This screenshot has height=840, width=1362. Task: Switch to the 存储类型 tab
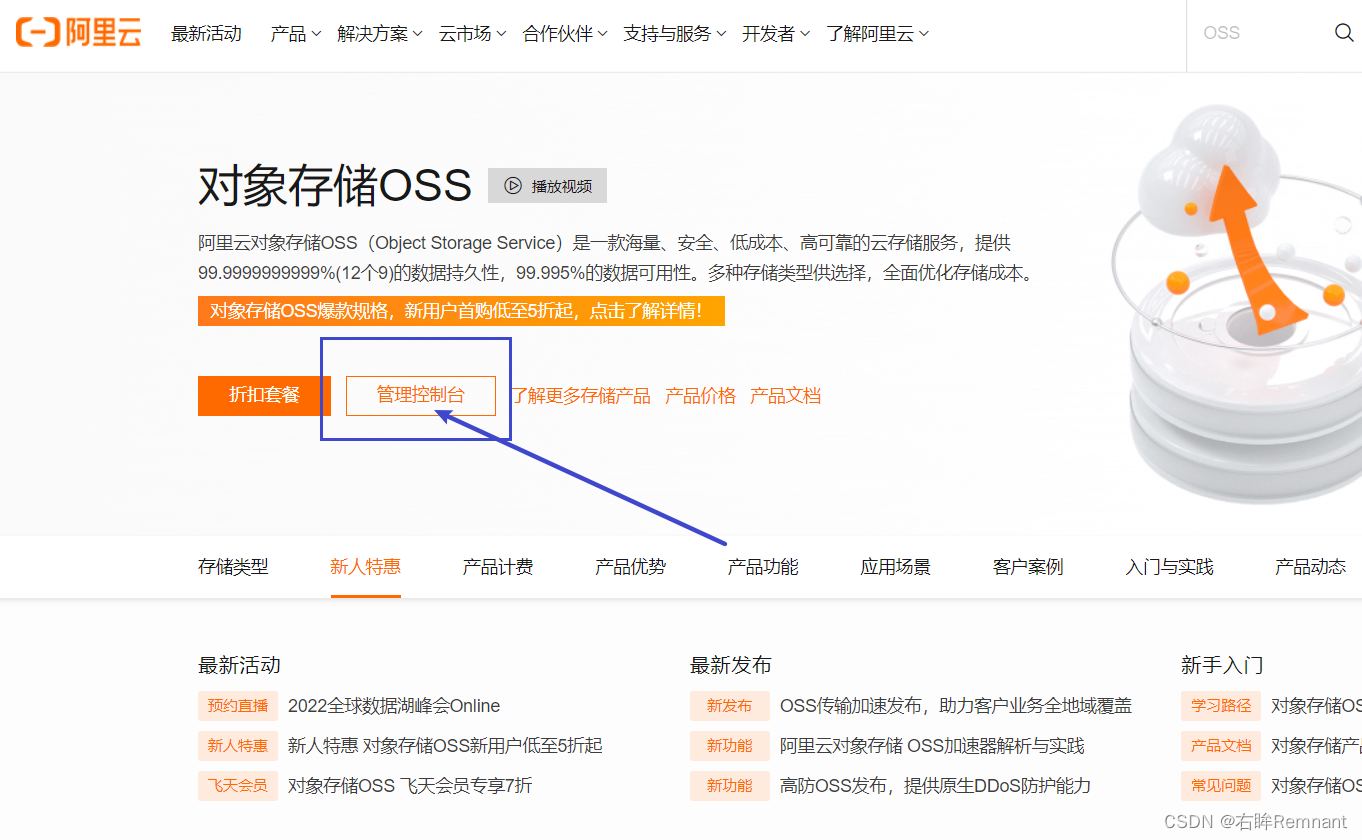coord(233,567)
